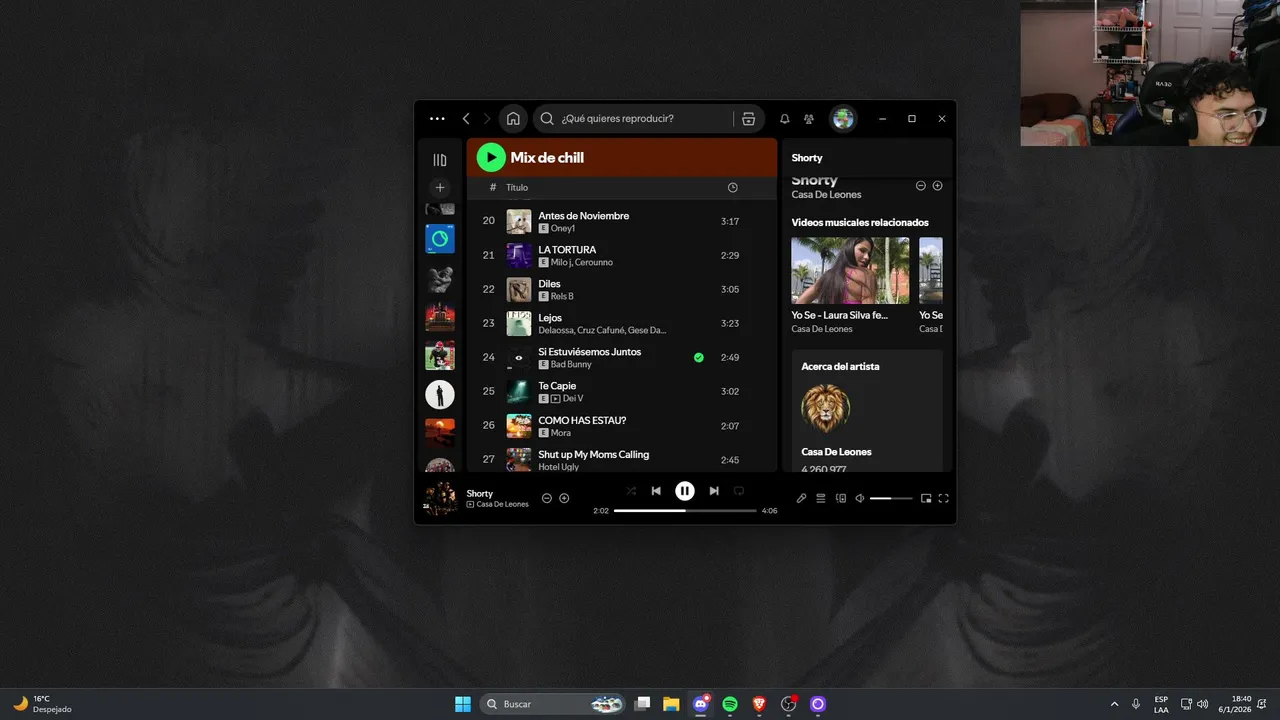Click the minus icon in now-playing bar

(x=547, y=498)
